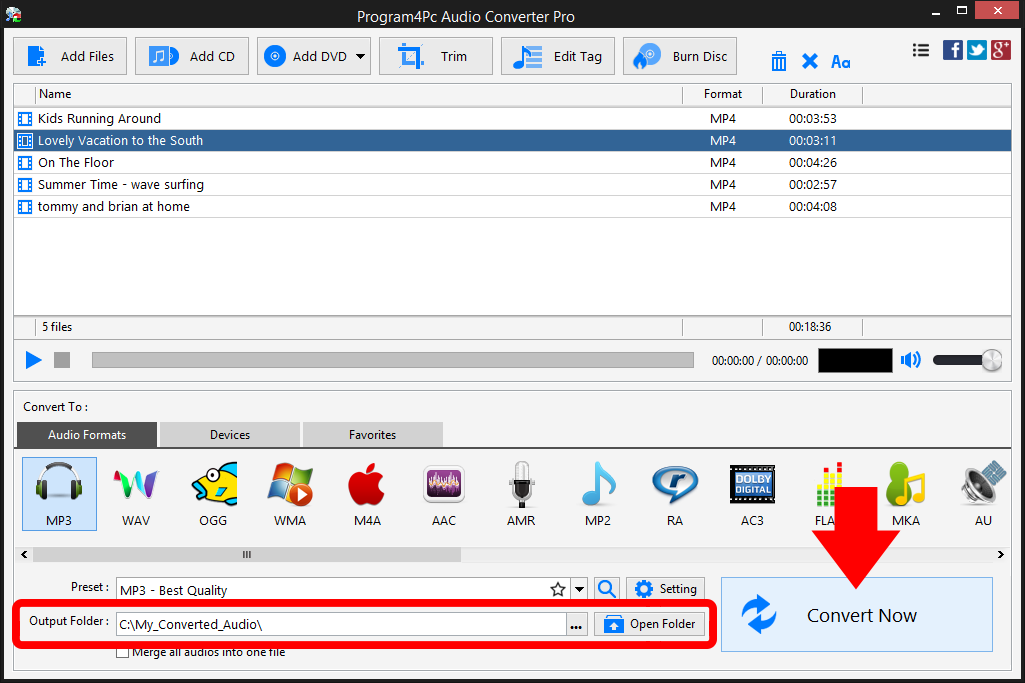Select the MP3 output format
This screenshot has width=1025, height=683.
58,493
